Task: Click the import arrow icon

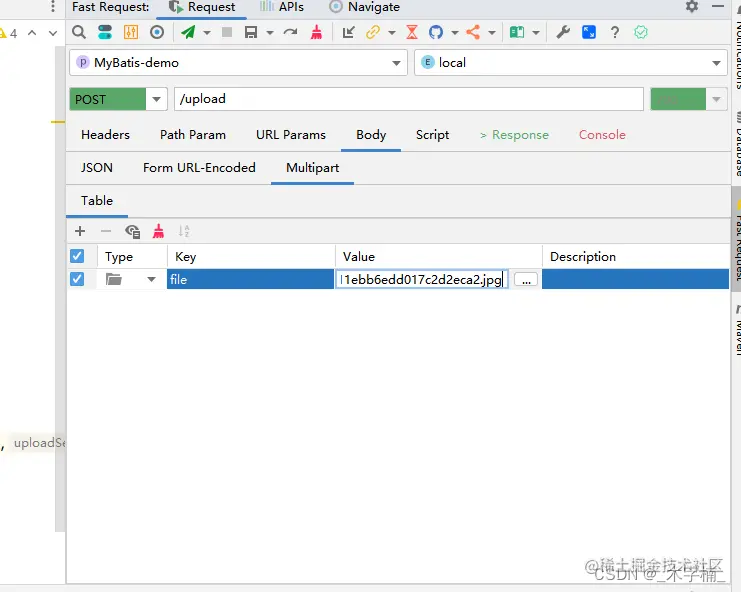Action: pos(348,32)
